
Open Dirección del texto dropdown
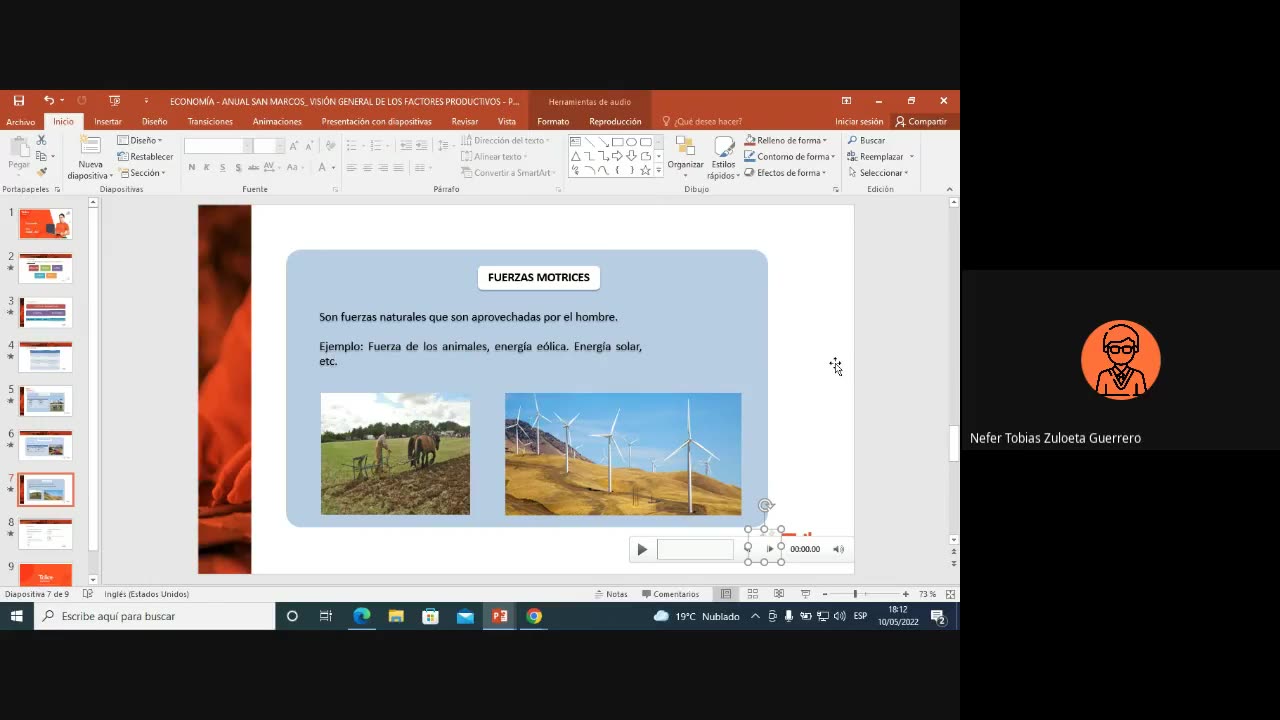pyautogui.click(x=505, y=140)
